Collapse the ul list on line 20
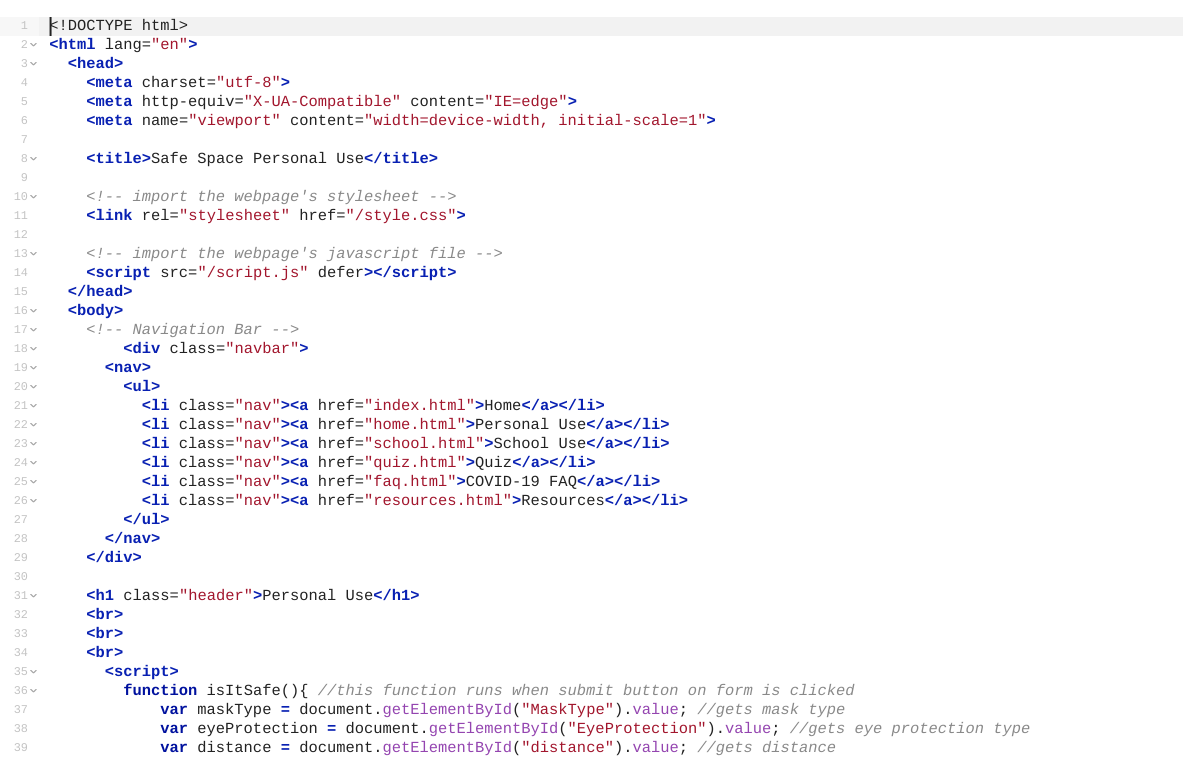Image resolution: width=1183 pixels, height=757 pixels. tap(33, 386)
